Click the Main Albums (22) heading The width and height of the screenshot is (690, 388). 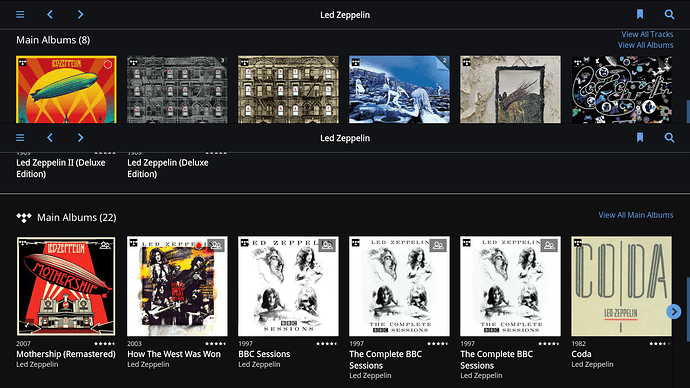[x=77, y=217]
